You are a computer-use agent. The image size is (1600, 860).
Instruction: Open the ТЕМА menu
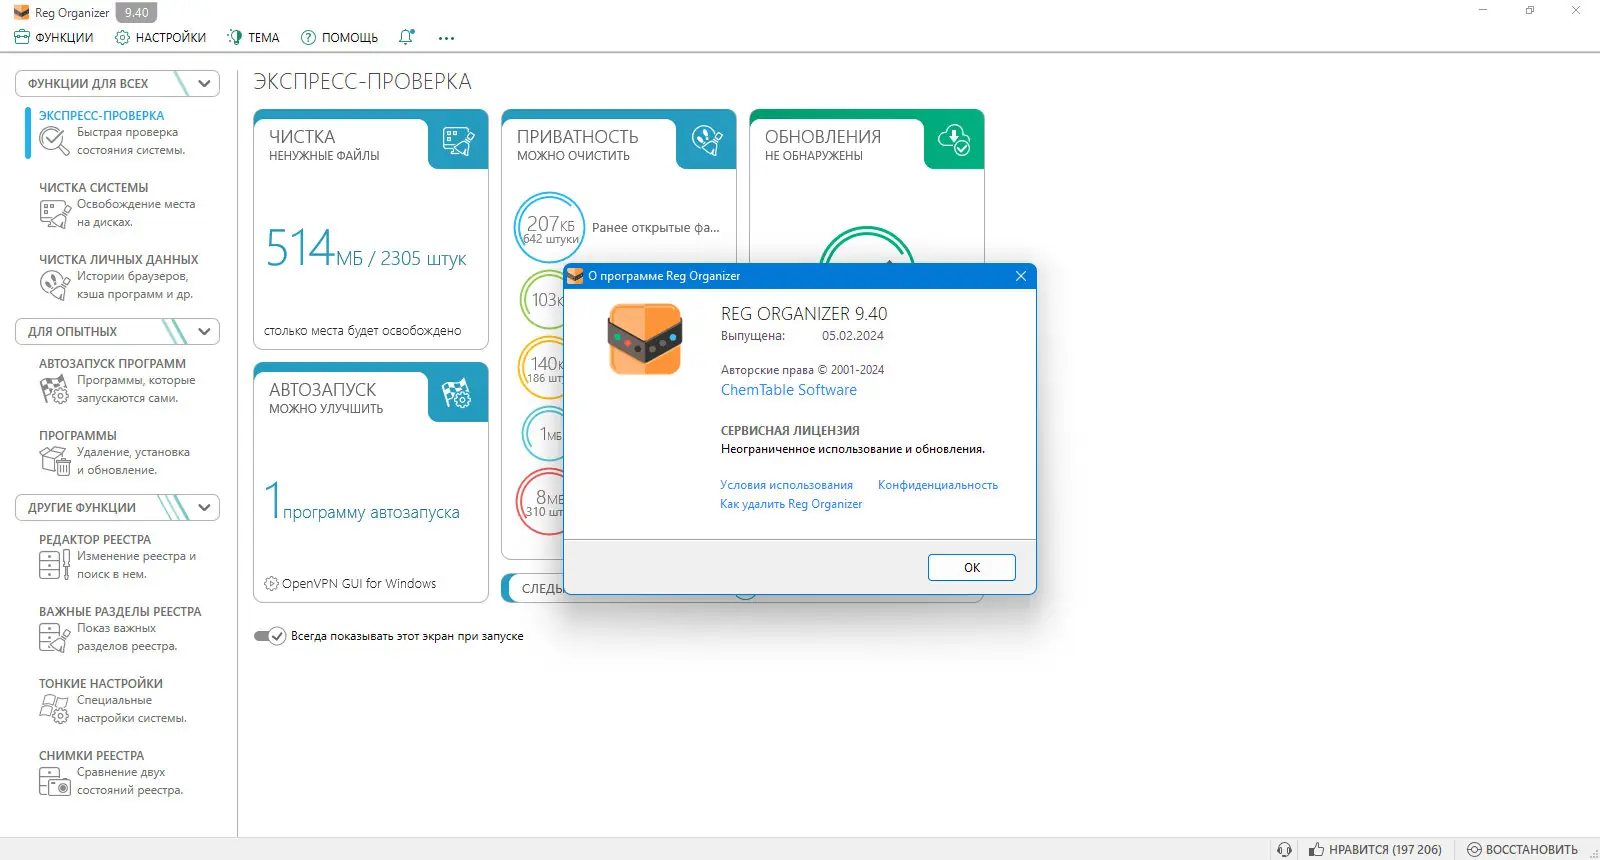pos(254,37)
